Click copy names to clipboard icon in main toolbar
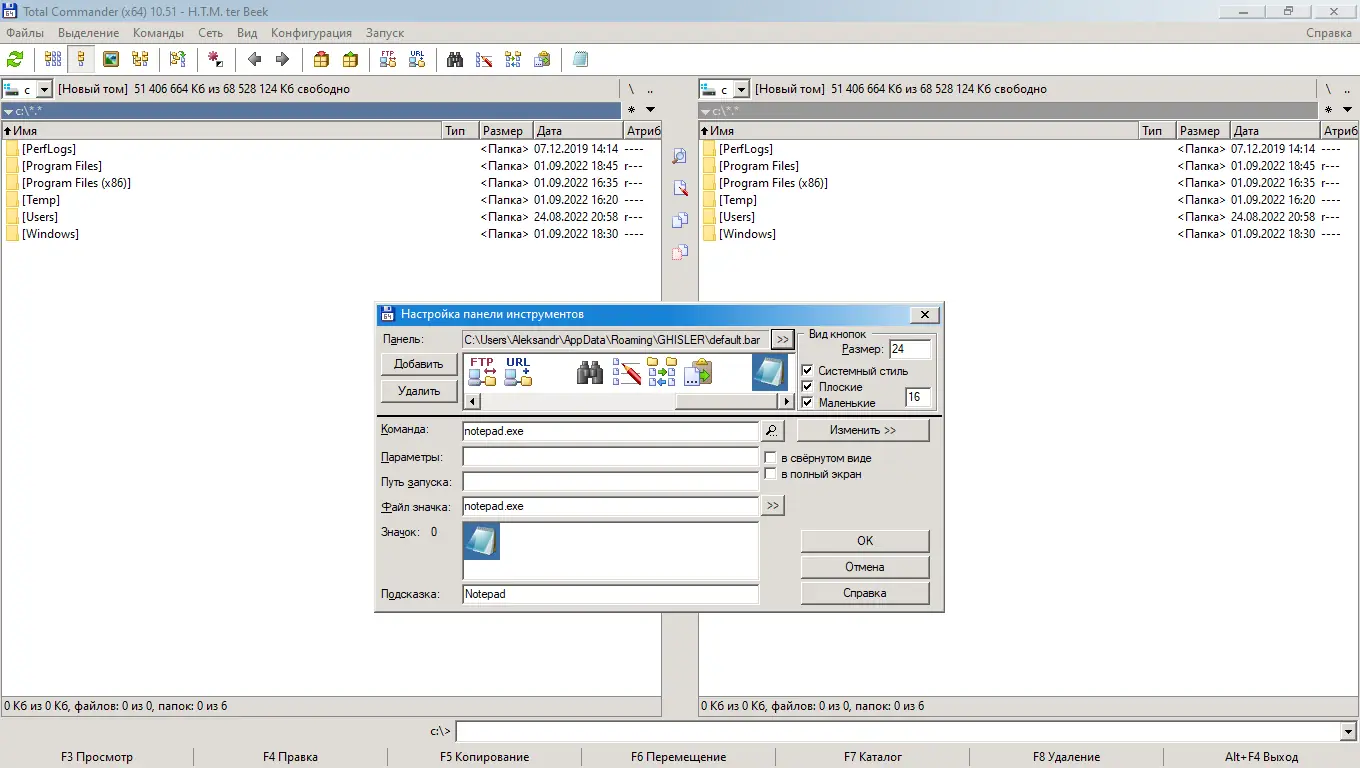Screen dimensions: 1360x768 (x=542, y=59)
